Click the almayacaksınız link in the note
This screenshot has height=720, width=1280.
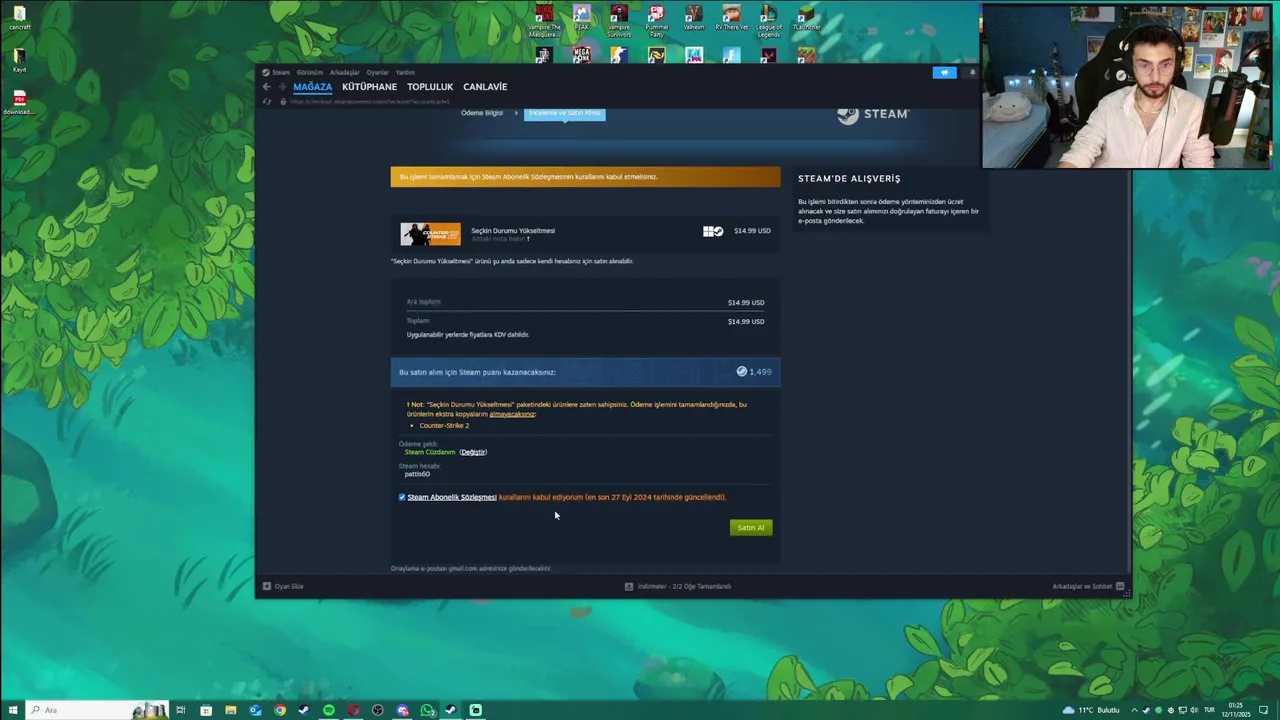[512, 414]
